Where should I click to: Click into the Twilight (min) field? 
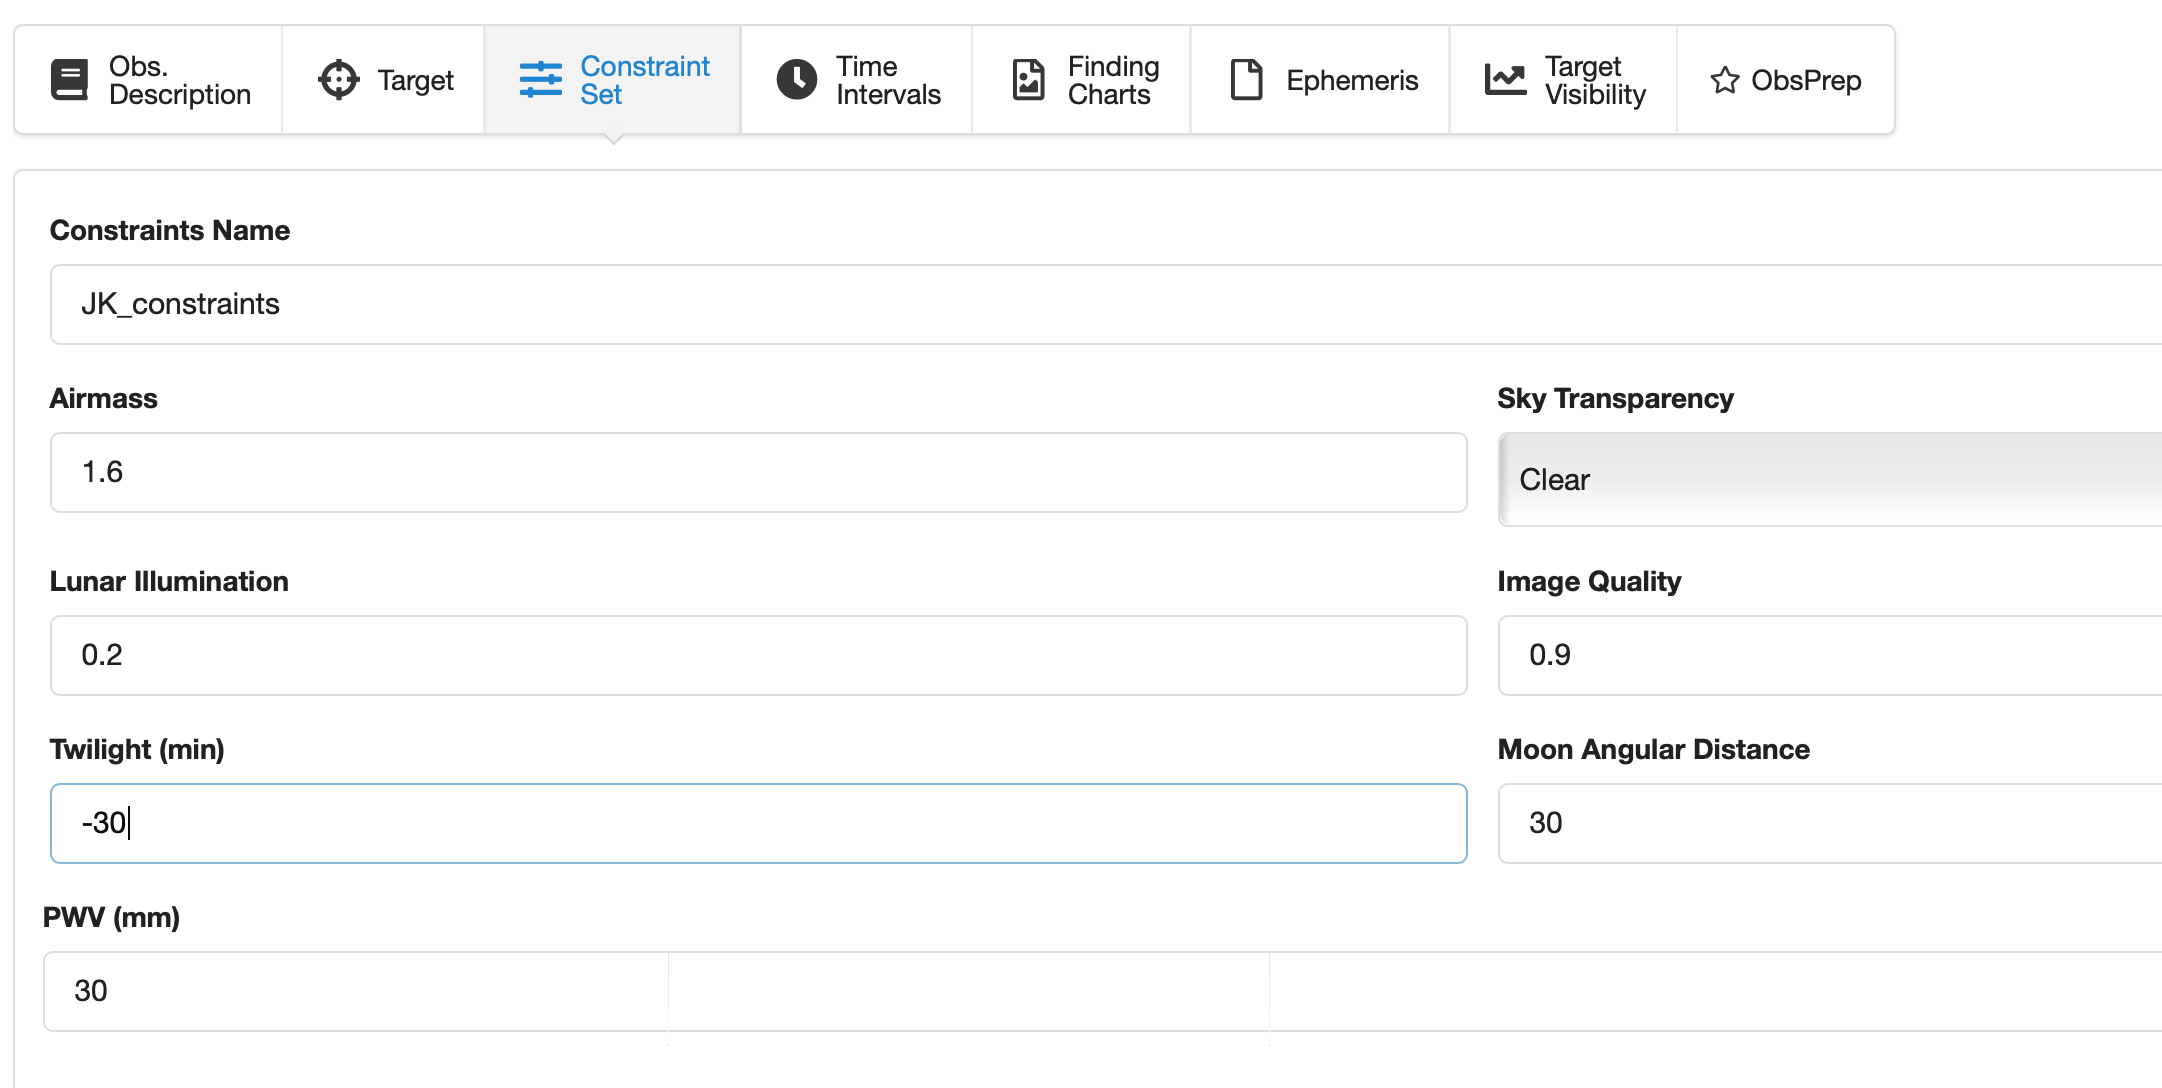(758, 823)
